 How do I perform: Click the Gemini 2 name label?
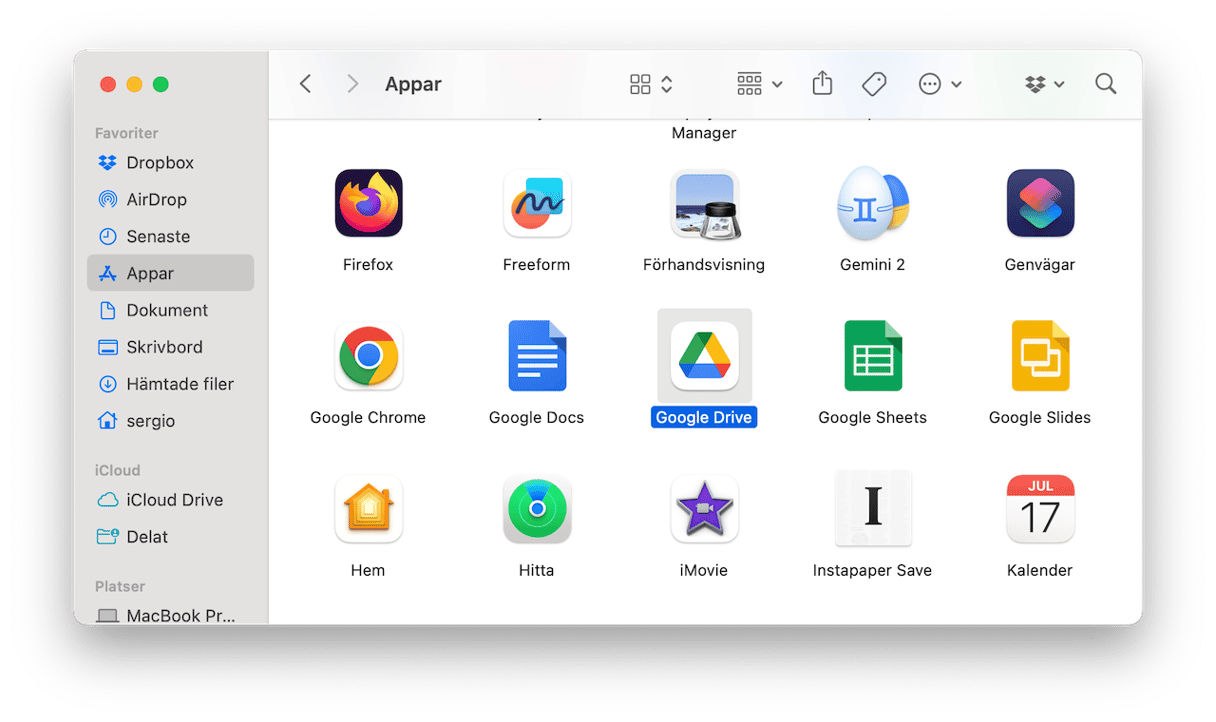pyautogui.click(x=872, y=265)
